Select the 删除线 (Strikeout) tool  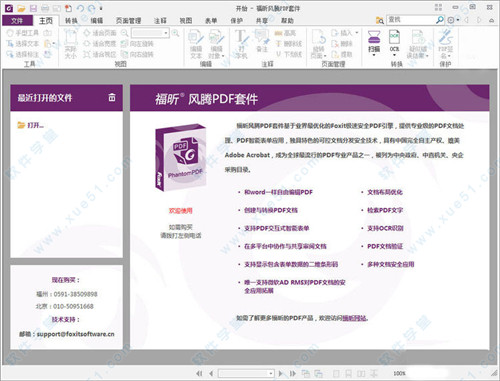pyautogui.click(x=289, y=44)
